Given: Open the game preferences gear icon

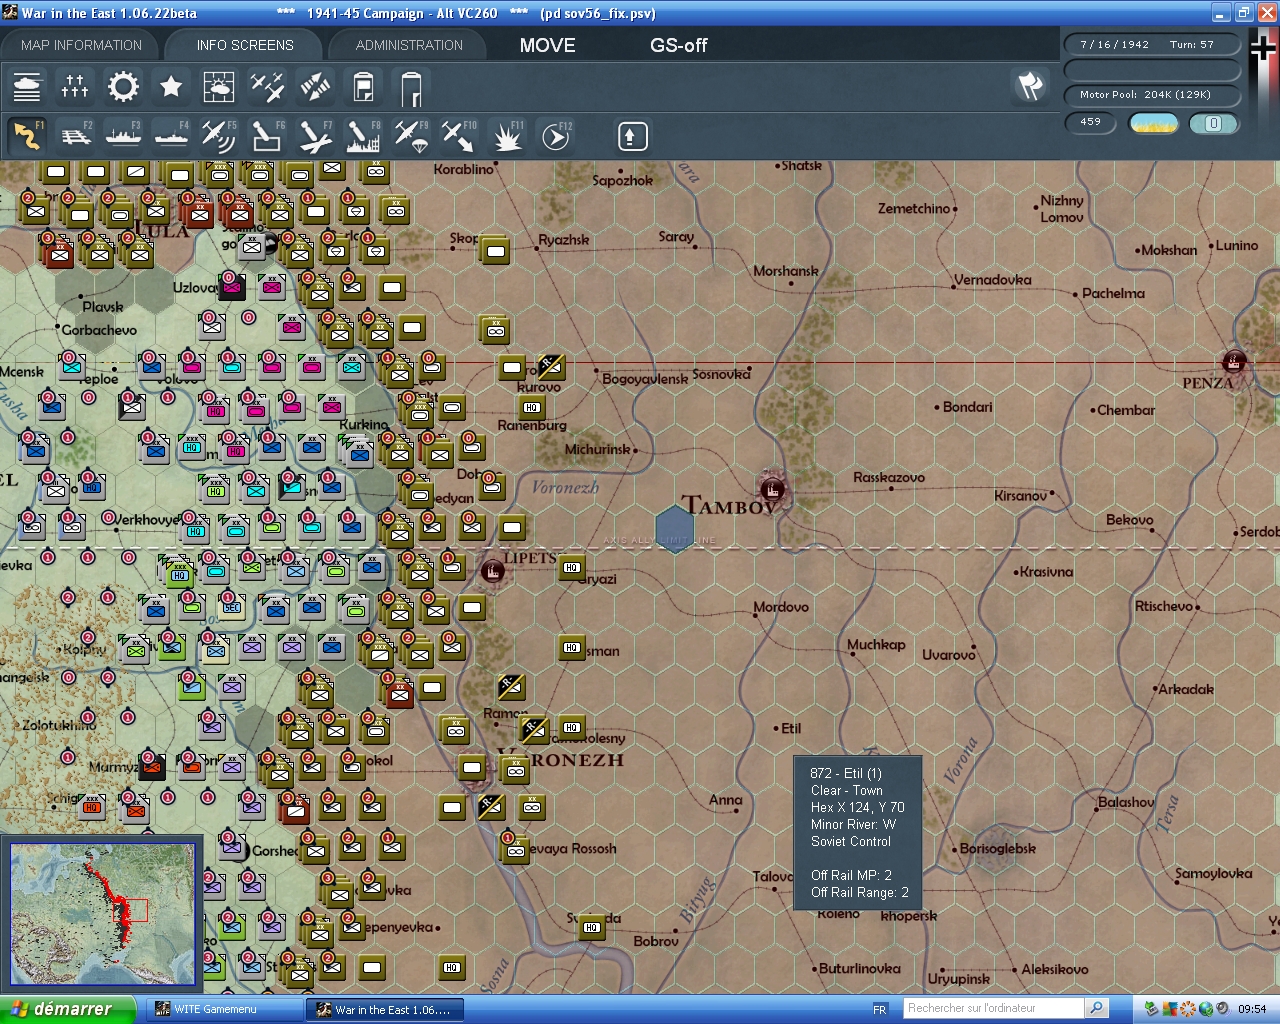Looking at the screenshot, I should pyautogui.click(x=123, y=87).
